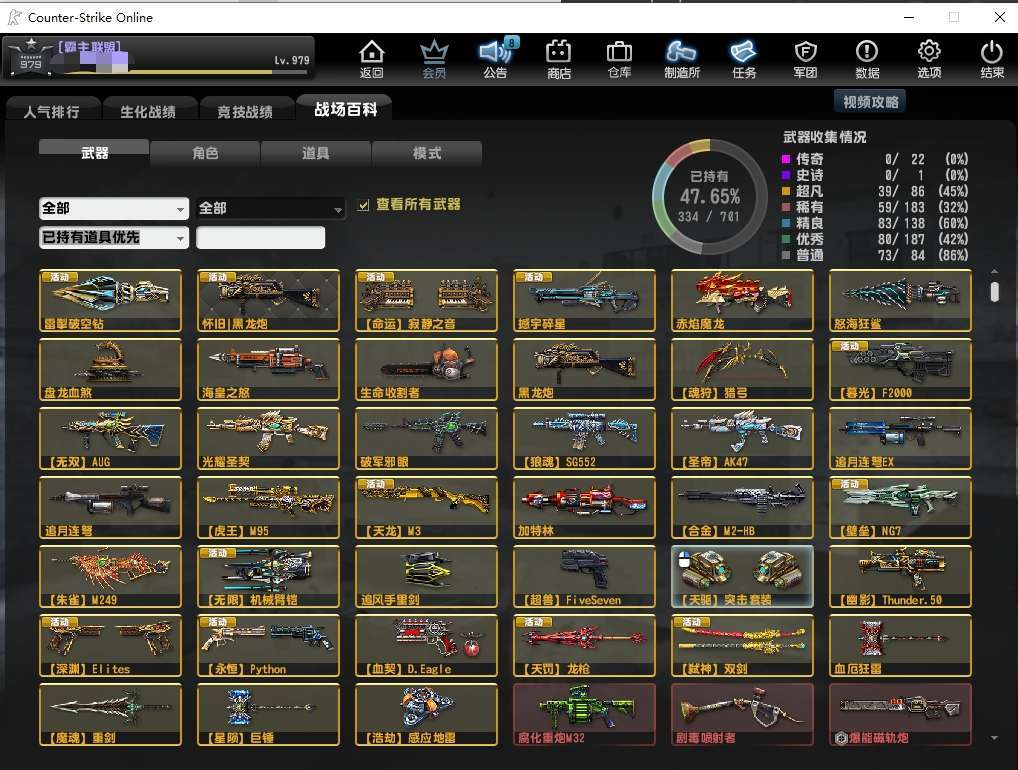Select the 模式 sub-tab
This screenshot has width=1018, height=770.
(x=427, y=153)
